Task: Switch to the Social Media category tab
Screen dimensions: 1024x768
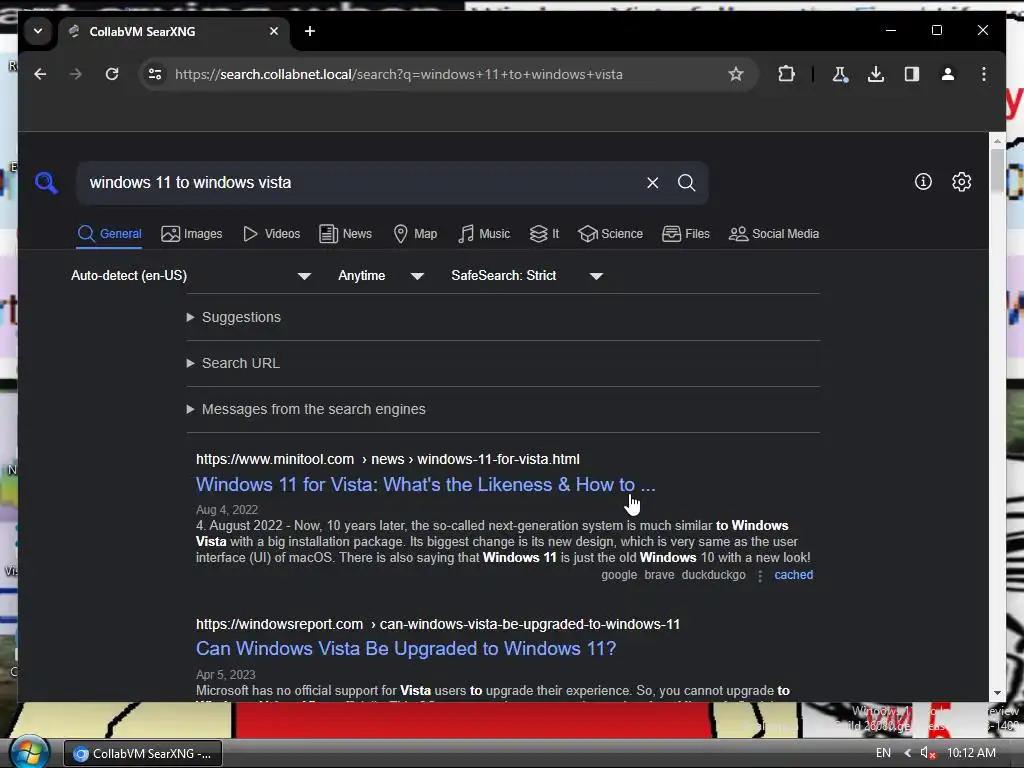Action: click(x=774, y=234)
